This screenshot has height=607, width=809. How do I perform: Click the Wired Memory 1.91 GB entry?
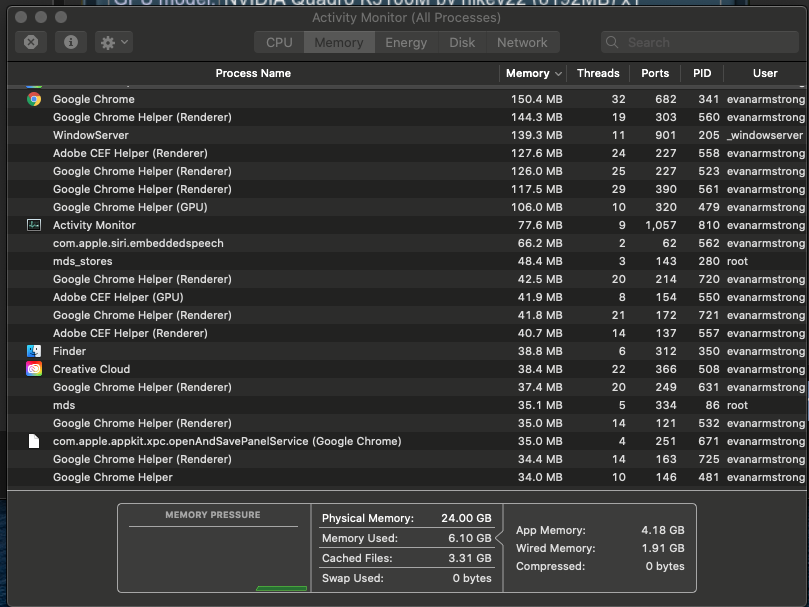point(600,548)
